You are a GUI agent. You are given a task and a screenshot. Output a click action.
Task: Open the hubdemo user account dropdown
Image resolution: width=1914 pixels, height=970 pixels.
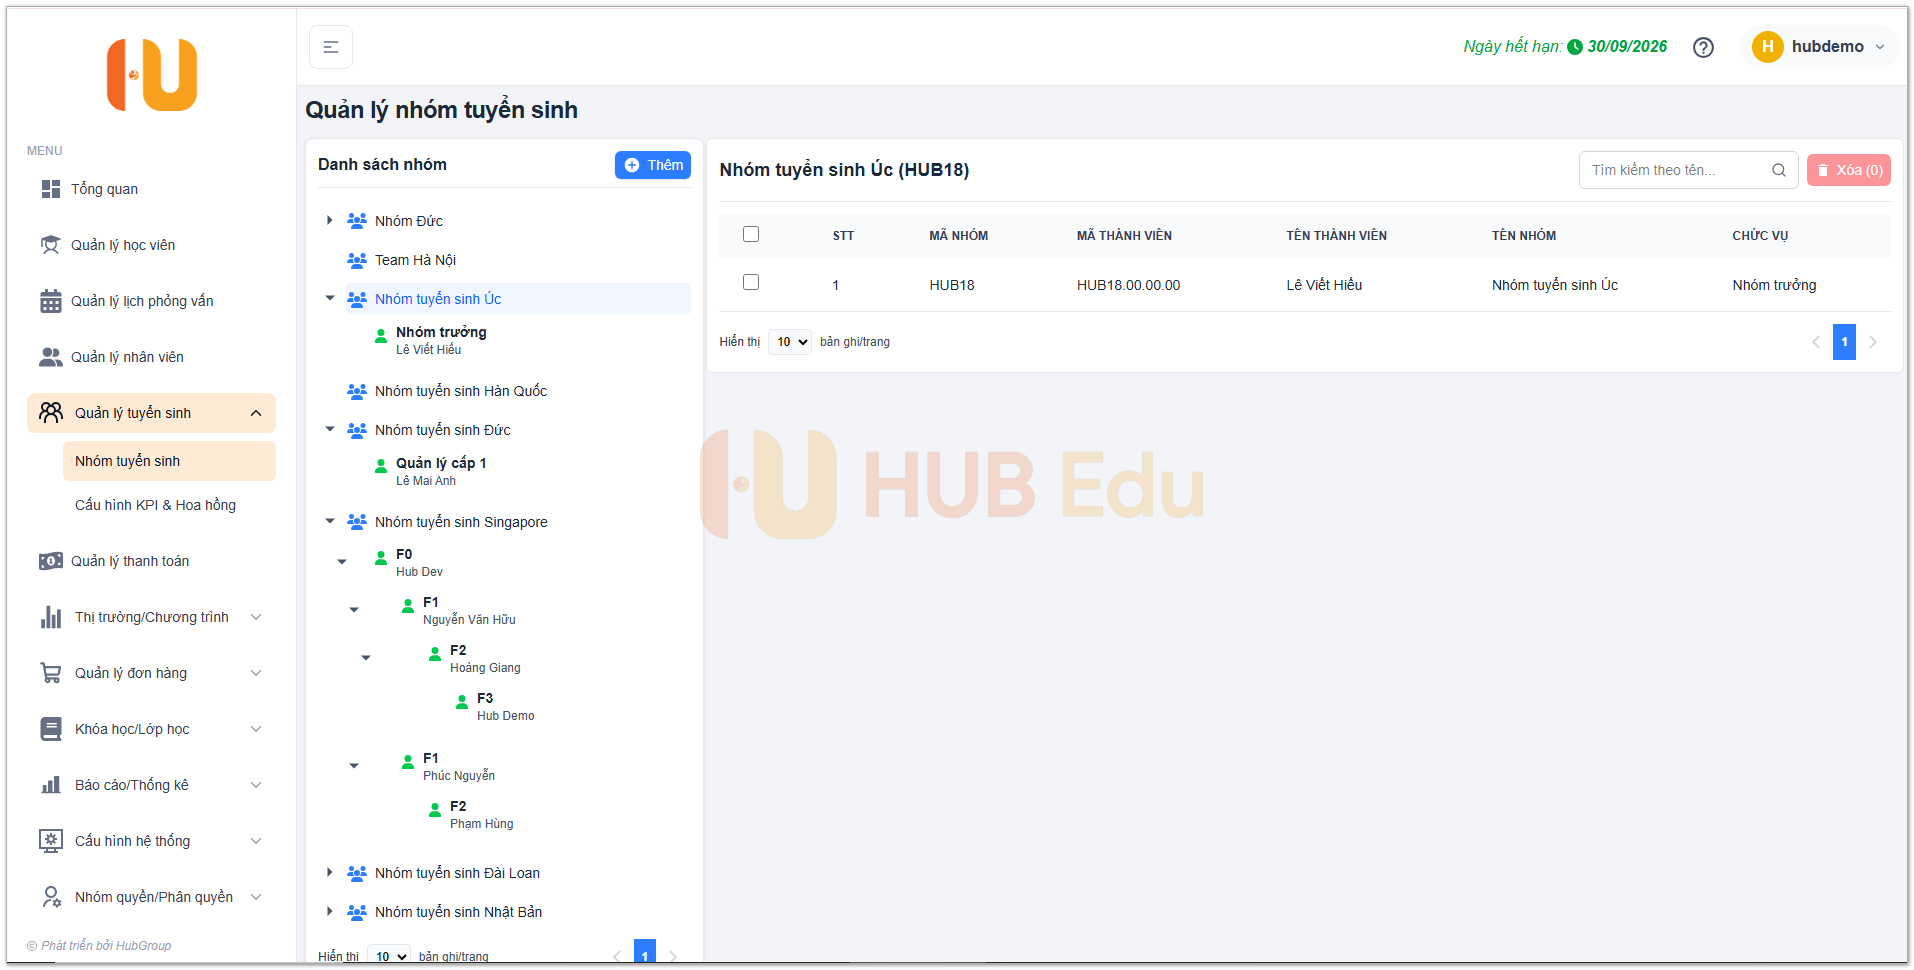coord(1820,47)
